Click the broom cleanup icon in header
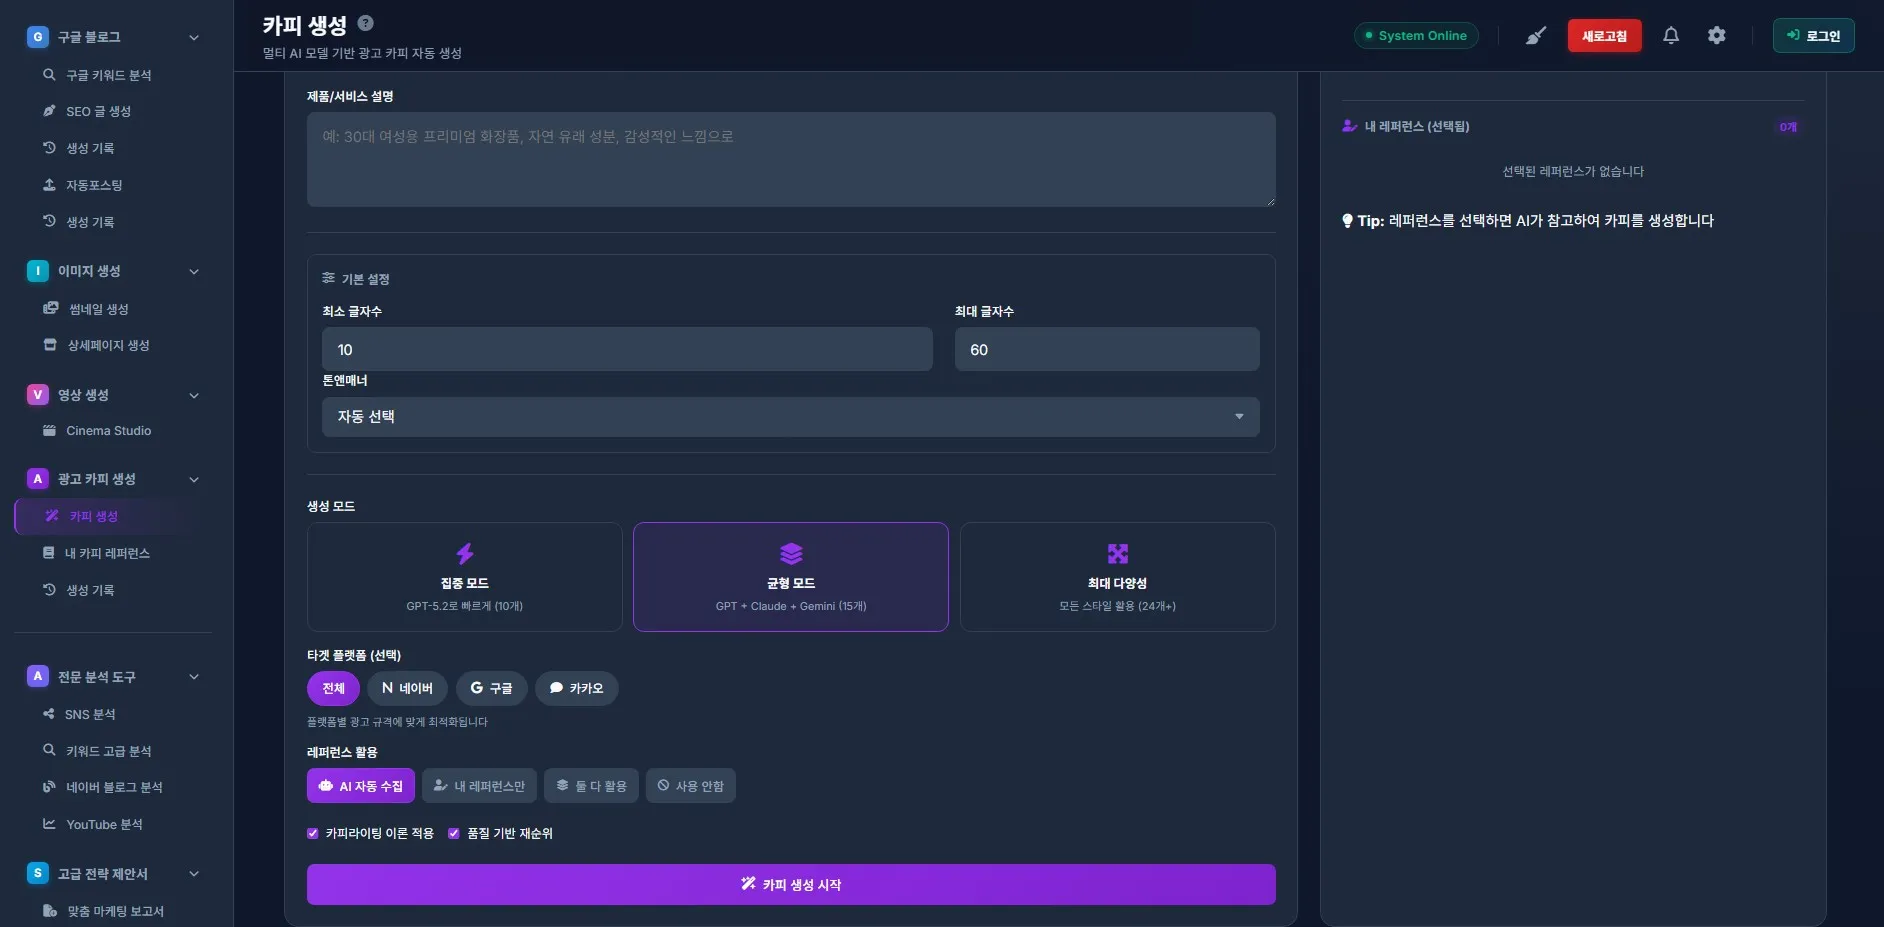Viewport: 1884px width, 927px height. click(x=1536, y=36)
